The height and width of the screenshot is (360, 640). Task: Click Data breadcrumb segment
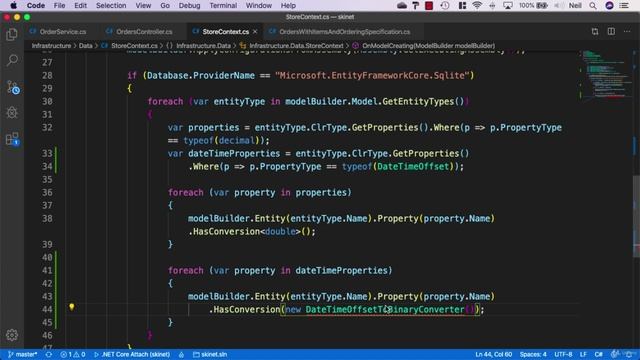point(85,46)
